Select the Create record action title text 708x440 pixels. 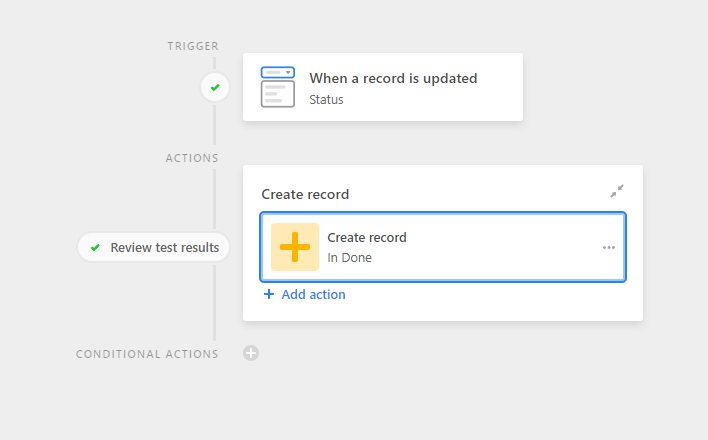pyautogui.click(x=367, y=238)
